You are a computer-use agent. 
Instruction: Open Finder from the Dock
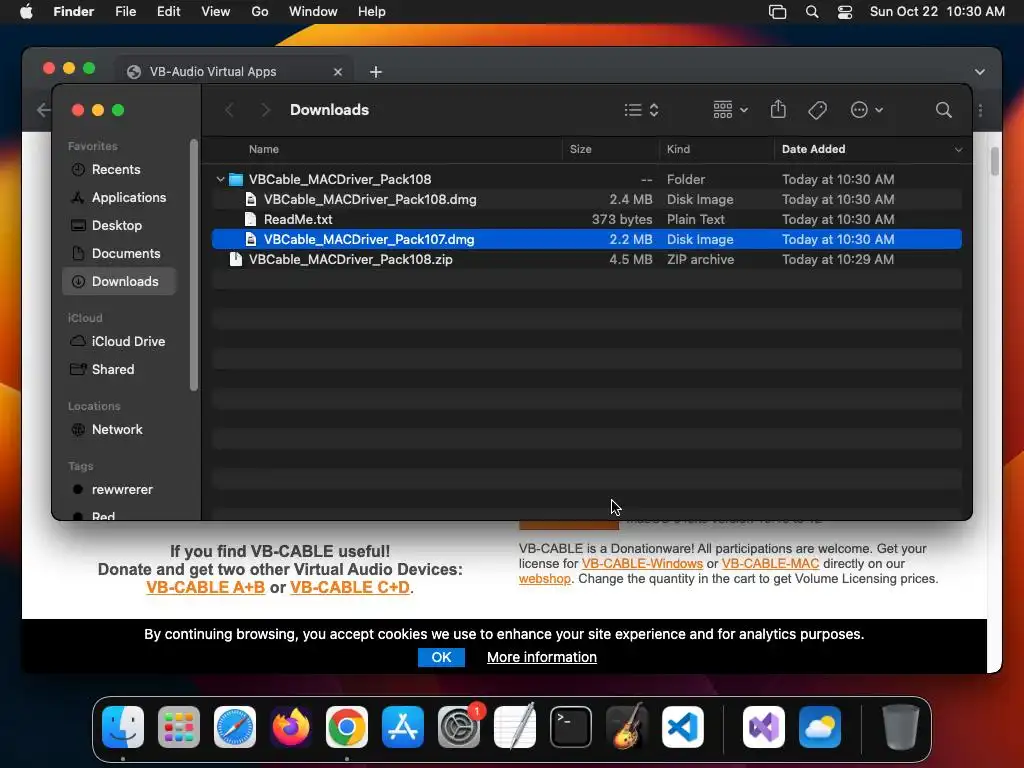click(123, 727)
